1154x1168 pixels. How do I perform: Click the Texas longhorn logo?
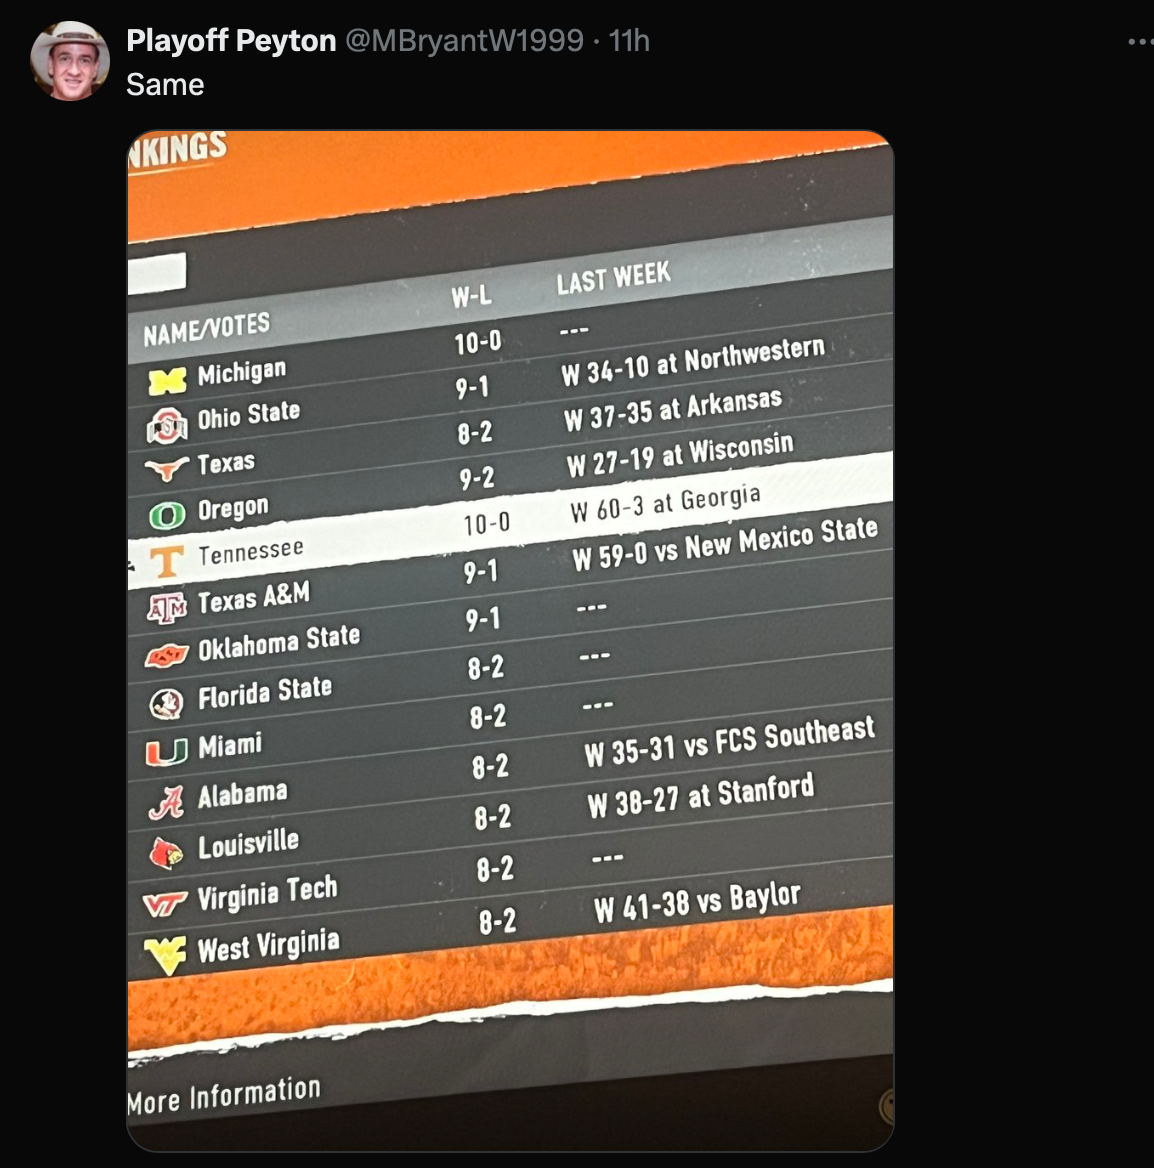coord(166,469)
